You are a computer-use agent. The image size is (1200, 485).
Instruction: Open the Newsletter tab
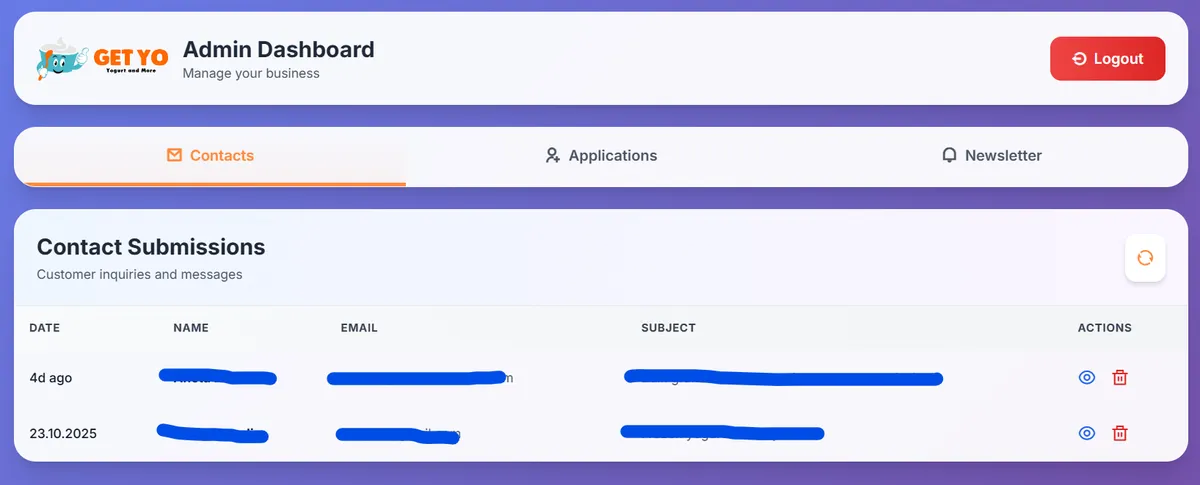click(x=991, y=156)
